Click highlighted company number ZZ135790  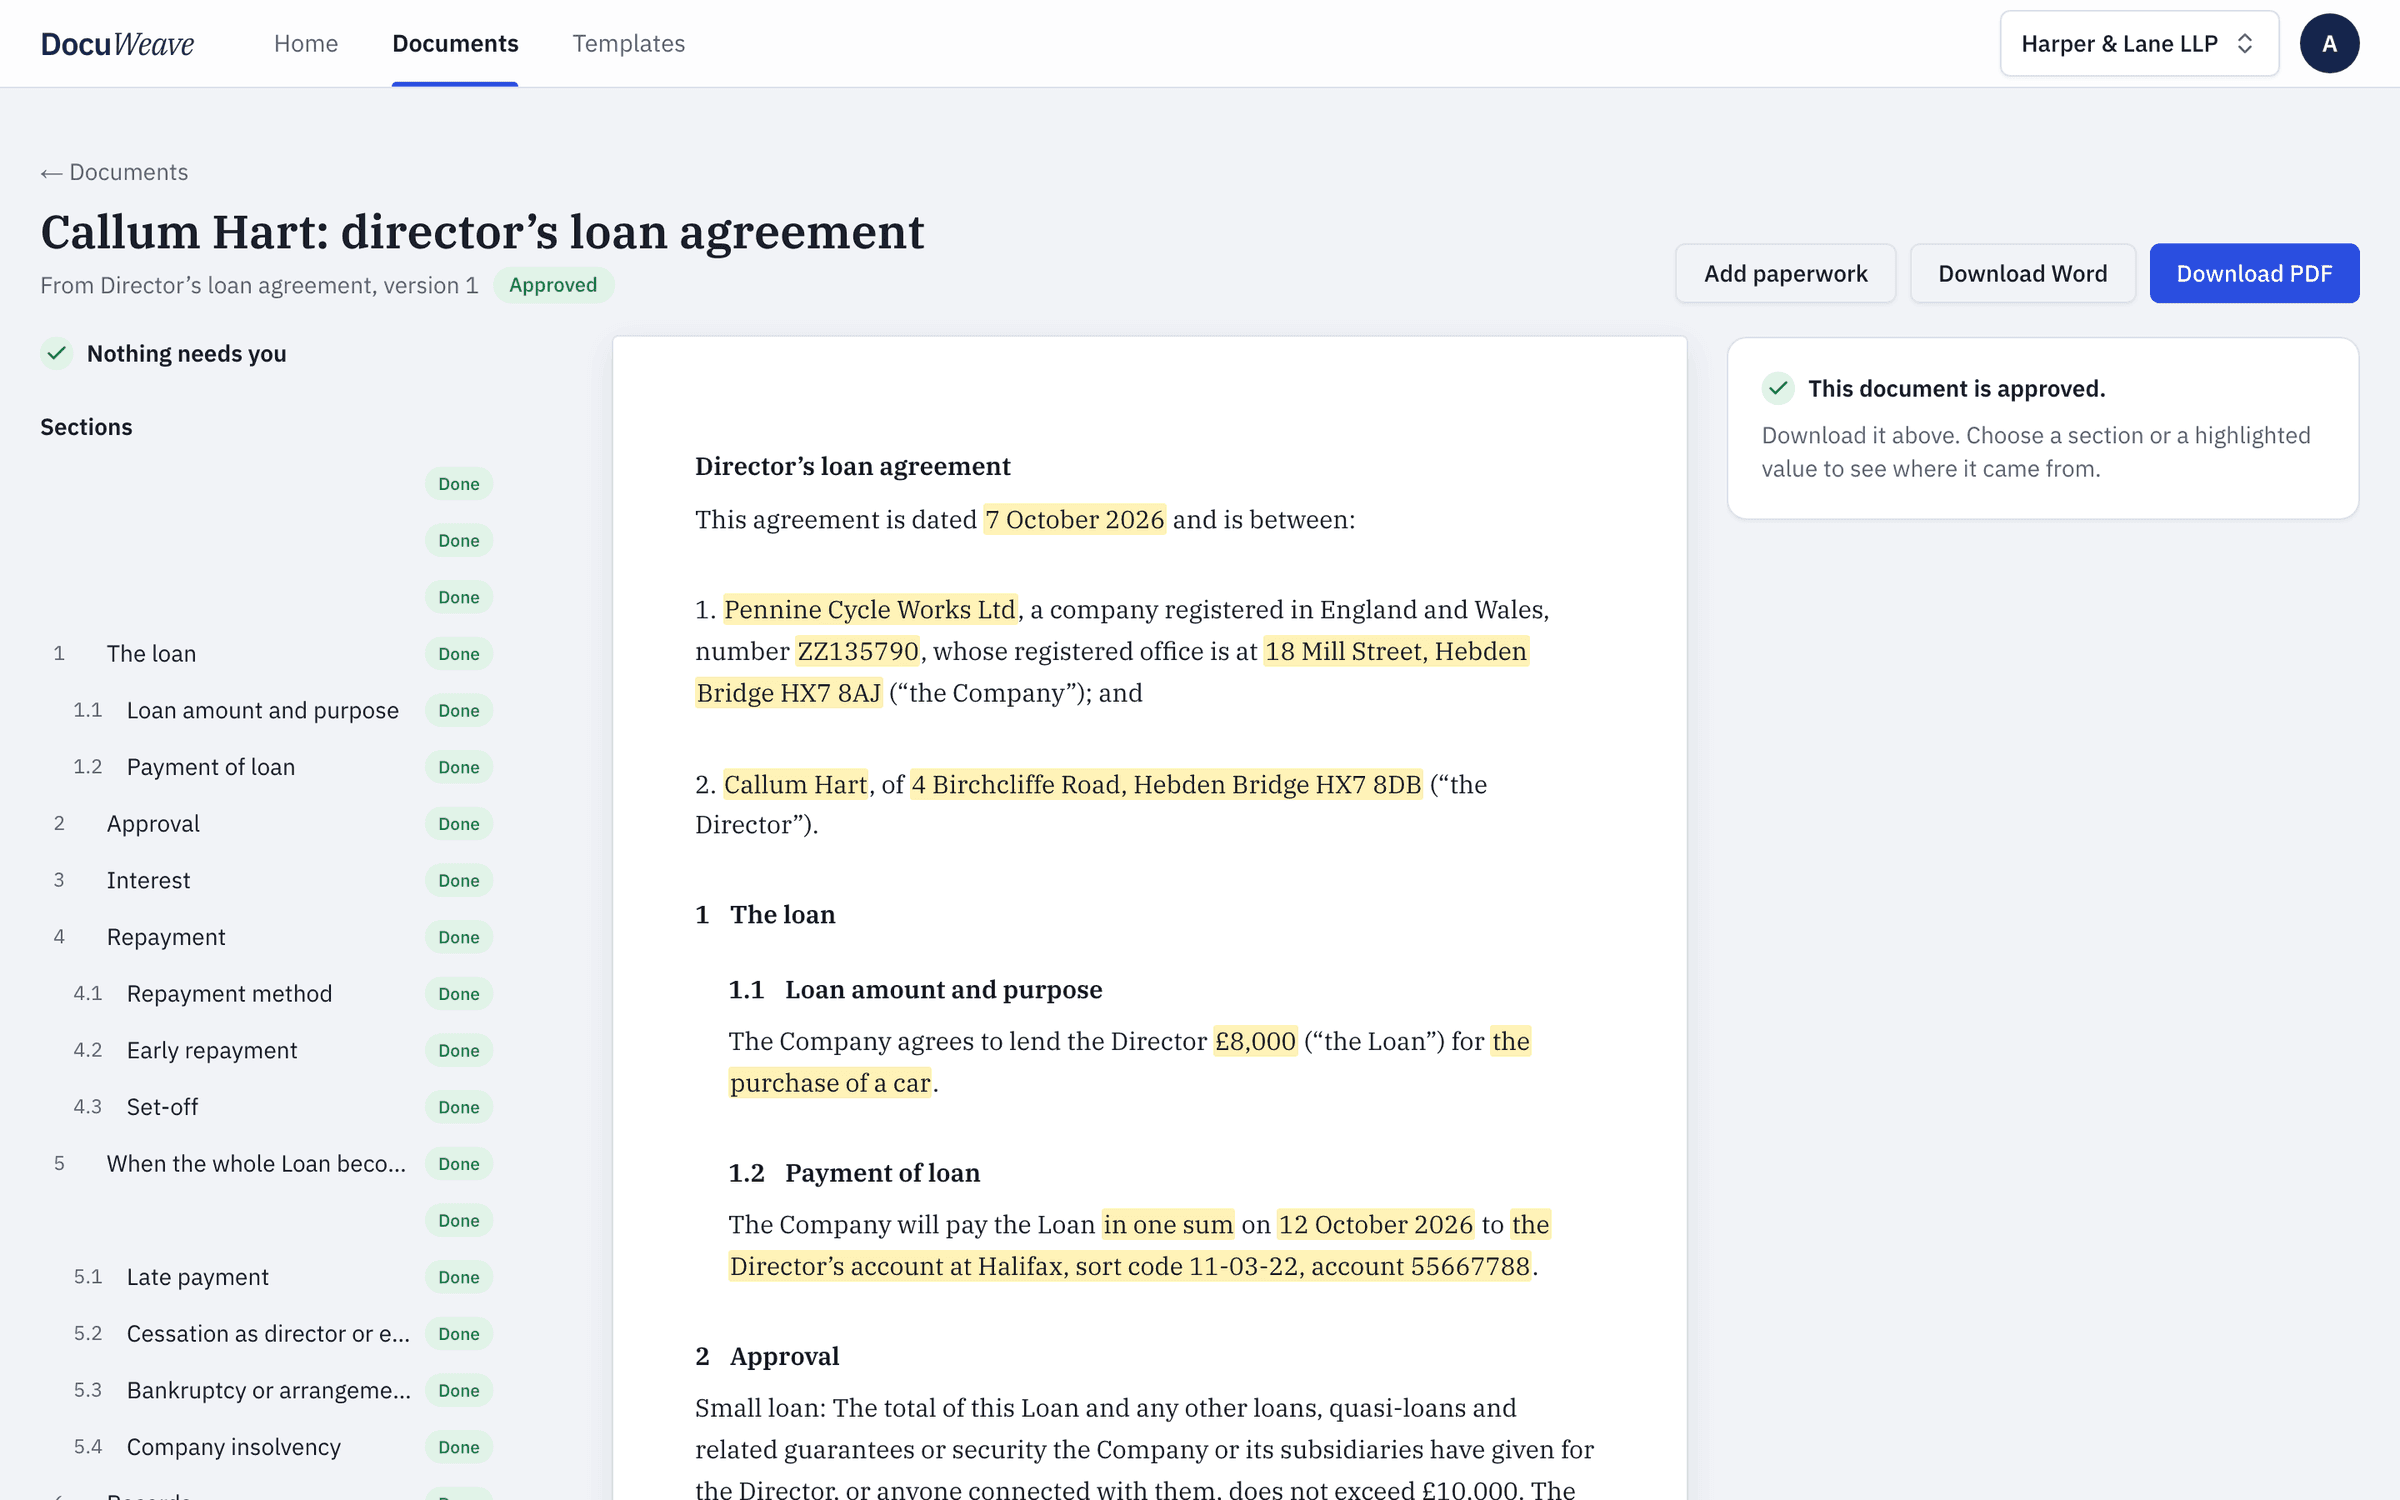point(858,651)
